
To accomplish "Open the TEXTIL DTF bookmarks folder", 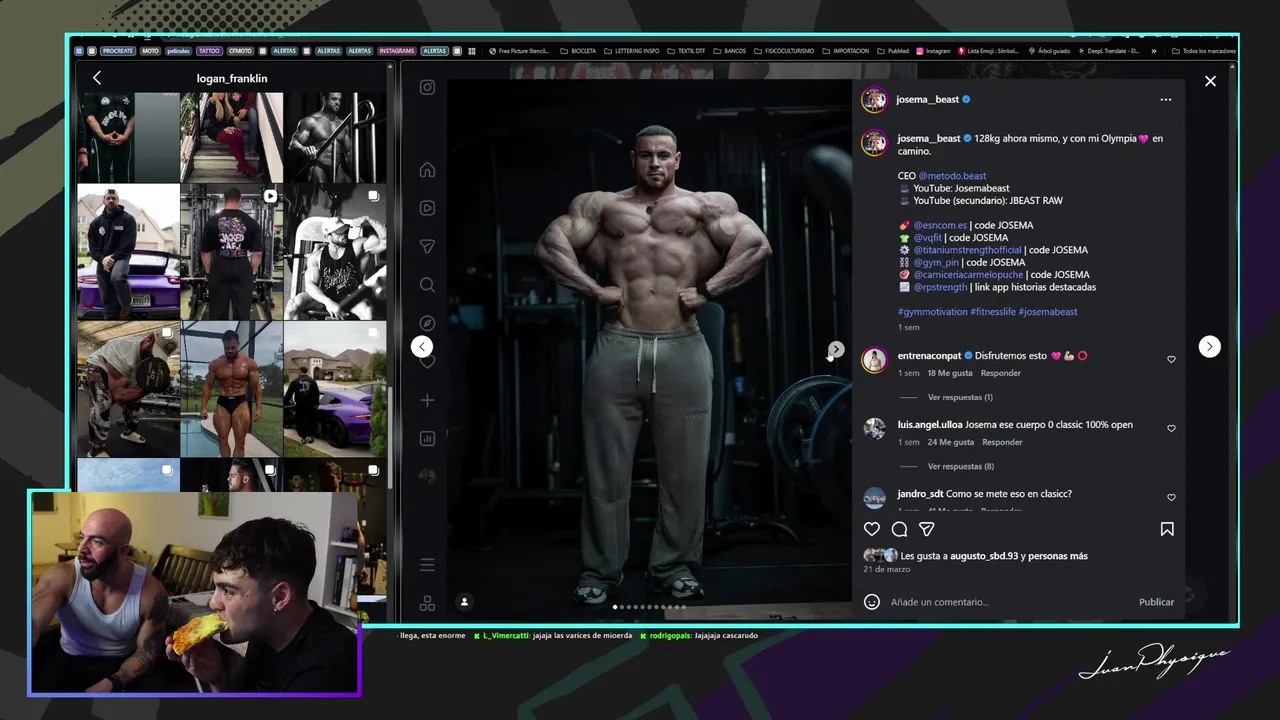I will click(x=686, y=51).
